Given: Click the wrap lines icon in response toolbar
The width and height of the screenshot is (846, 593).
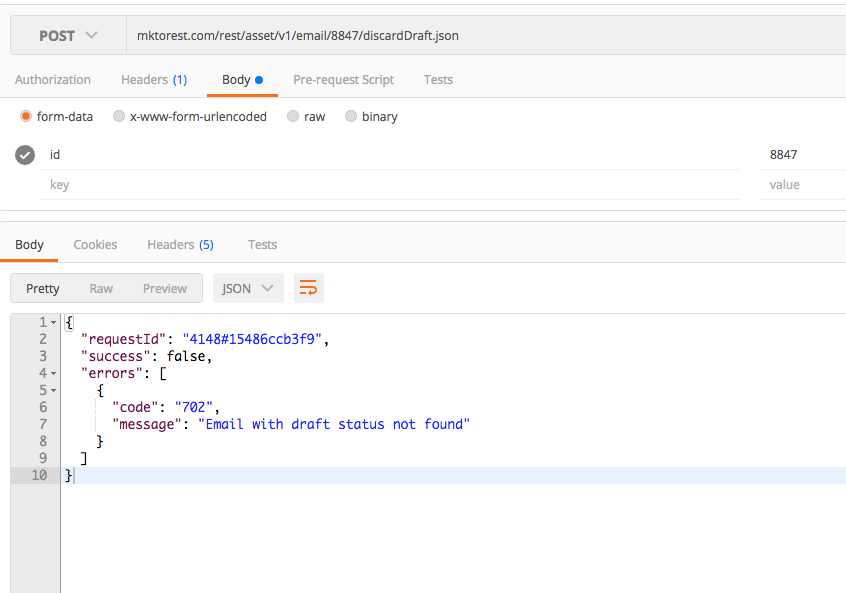Looking at the screenshot, I should click(x=309, y=288).
